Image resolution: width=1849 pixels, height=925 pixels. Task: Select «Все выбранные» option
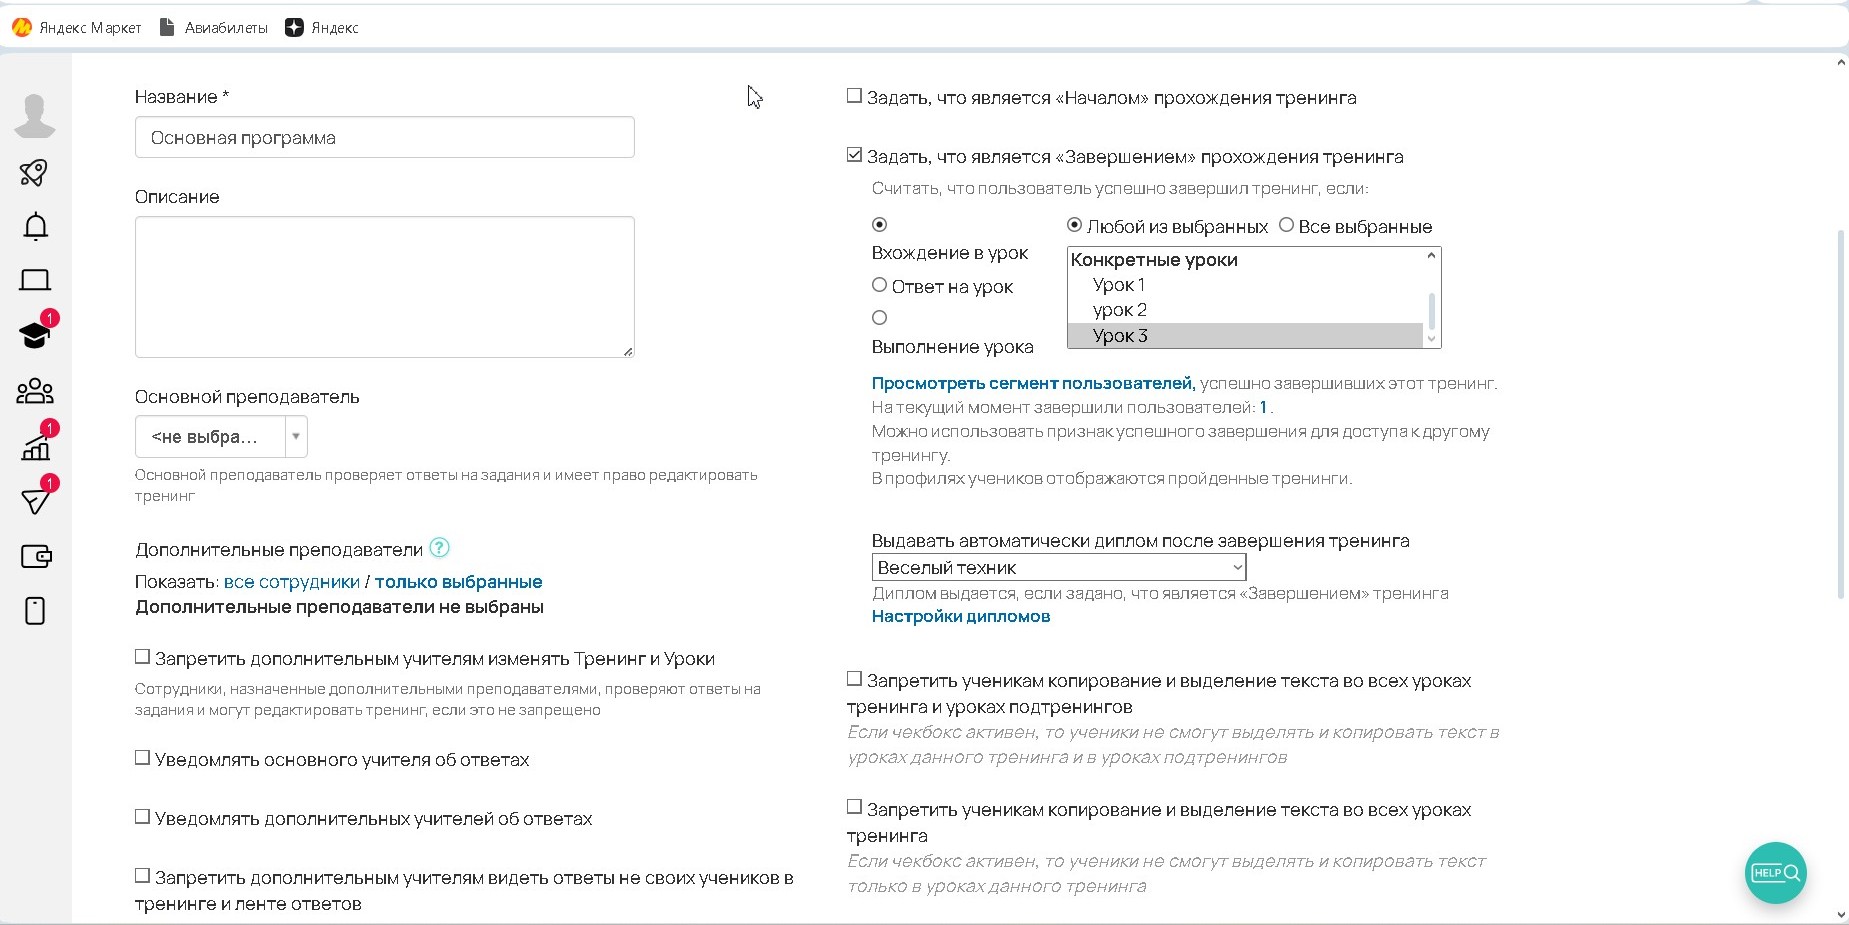click(x=1285, y=225)
